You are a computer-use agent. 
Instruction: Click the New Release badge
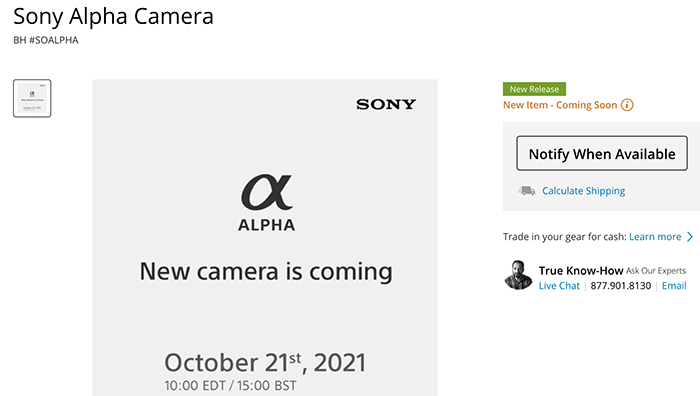pos(534,89)
